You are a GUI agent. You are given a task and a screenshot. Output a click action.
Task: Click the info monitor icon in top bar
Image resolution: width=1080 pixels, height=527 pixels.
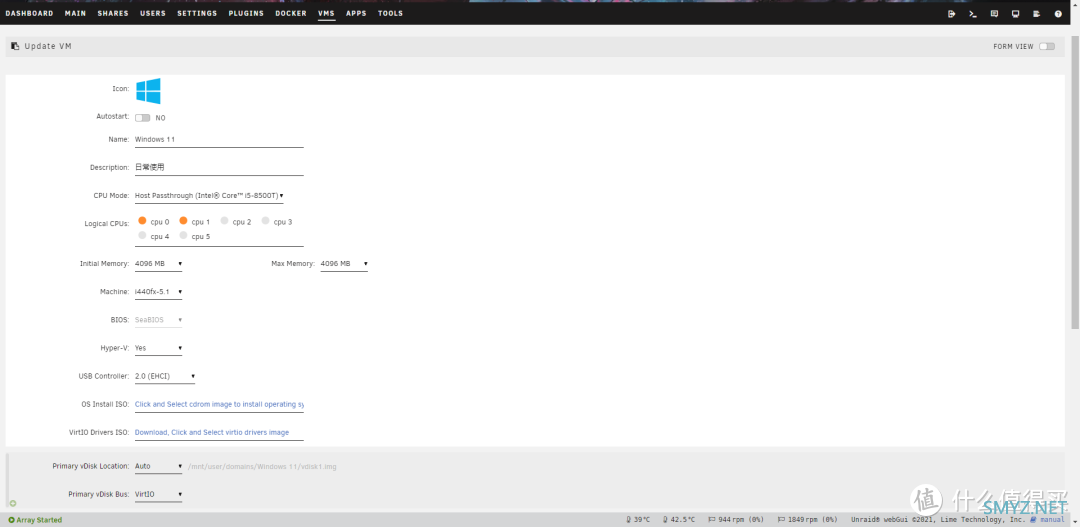tap(1015, 14)
